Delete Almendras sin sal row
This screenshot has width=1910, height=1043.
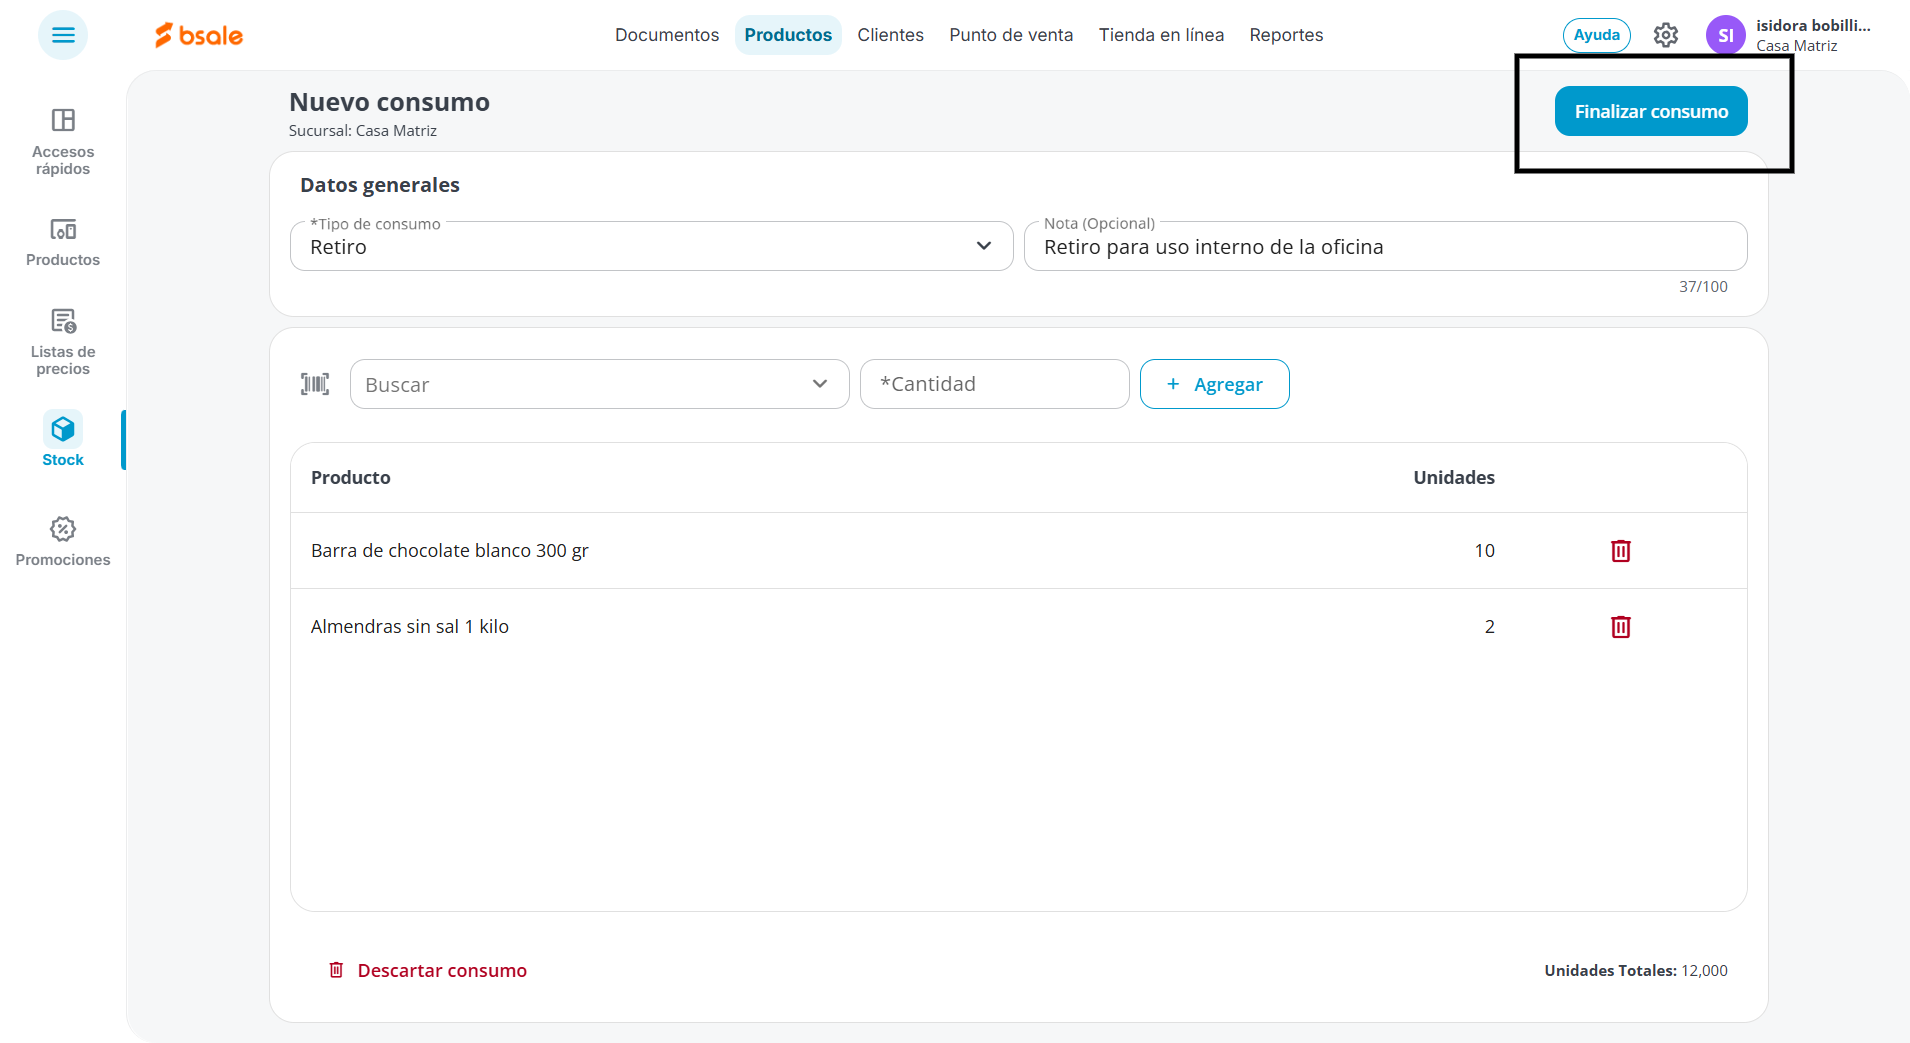pyautogui.click(x=1621, y=627)
